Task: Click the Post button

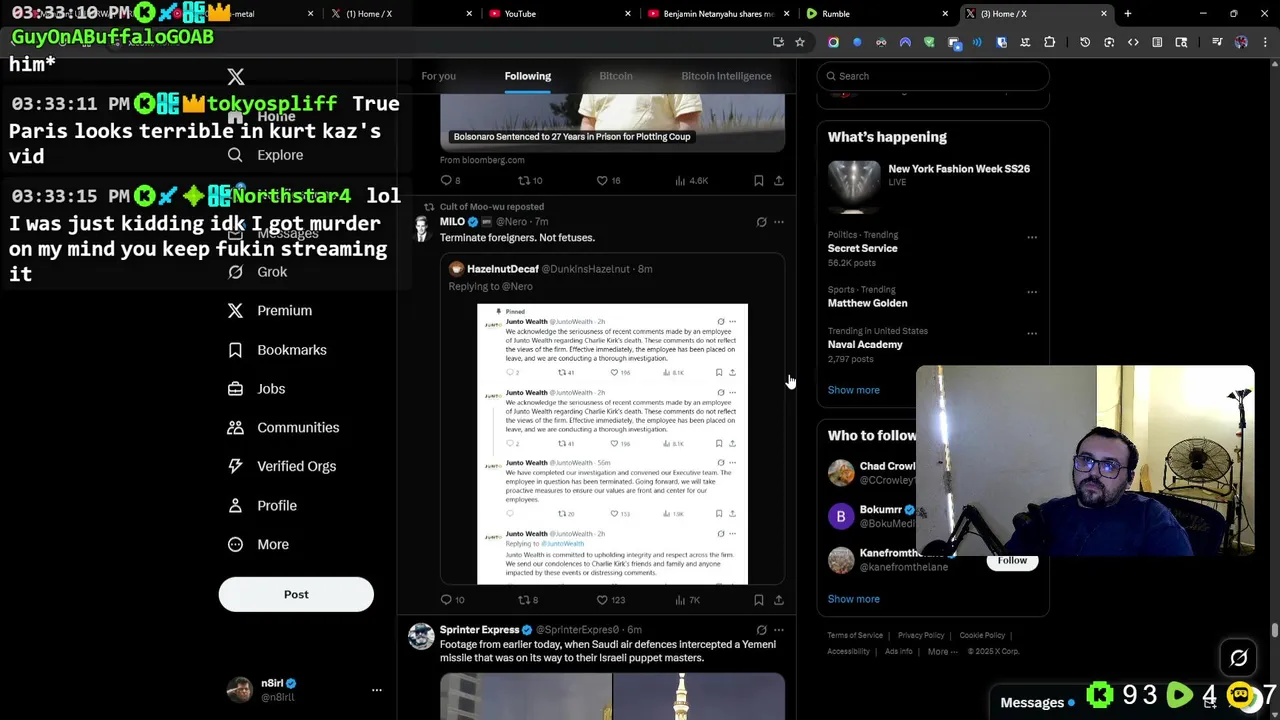Action: pos(296,595)
